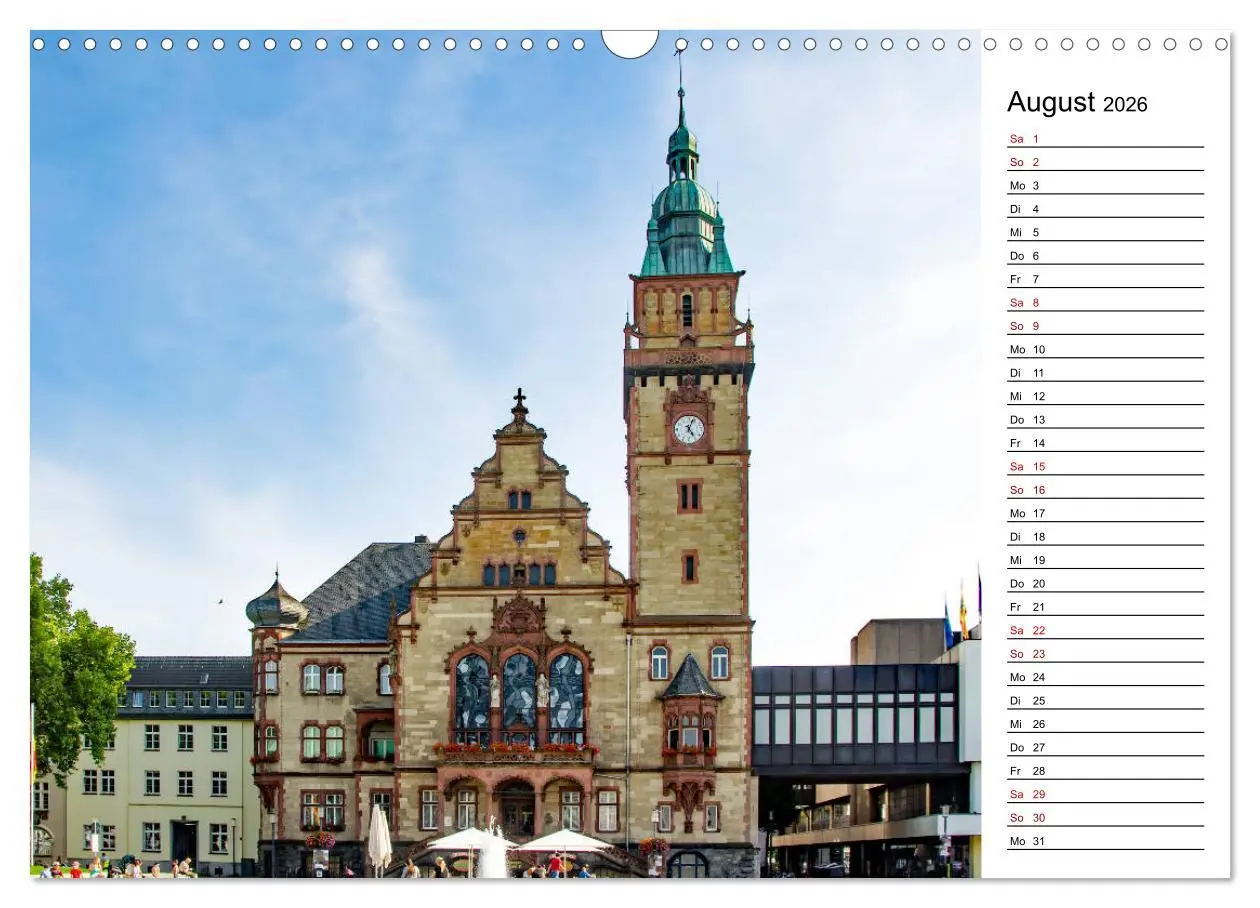Select the 'Mi 26' calendar row

point(1105,724)
